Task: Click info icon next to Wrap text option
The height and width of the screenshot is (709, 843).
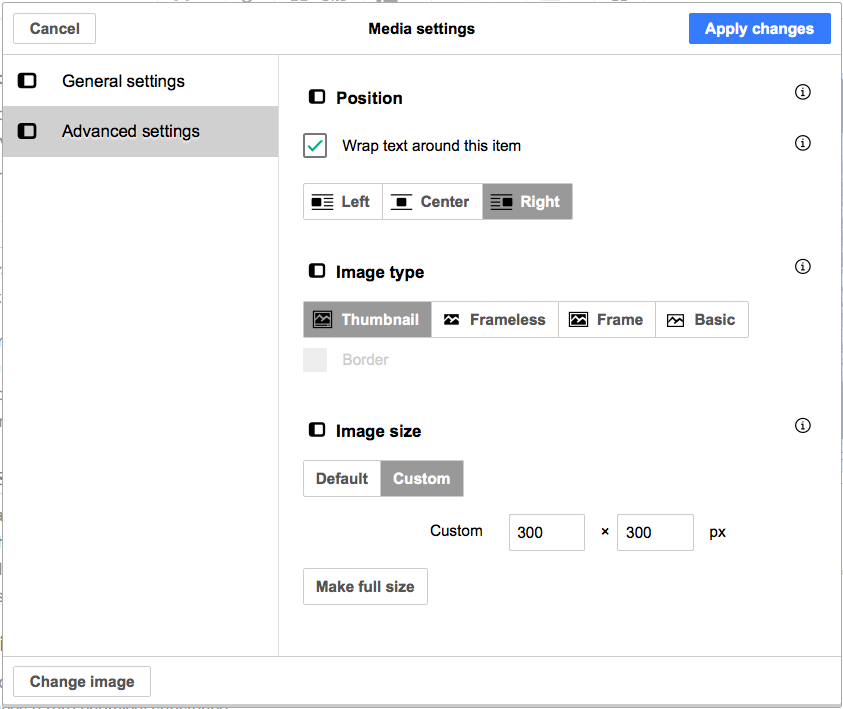Action: click(x=802, y=143)
